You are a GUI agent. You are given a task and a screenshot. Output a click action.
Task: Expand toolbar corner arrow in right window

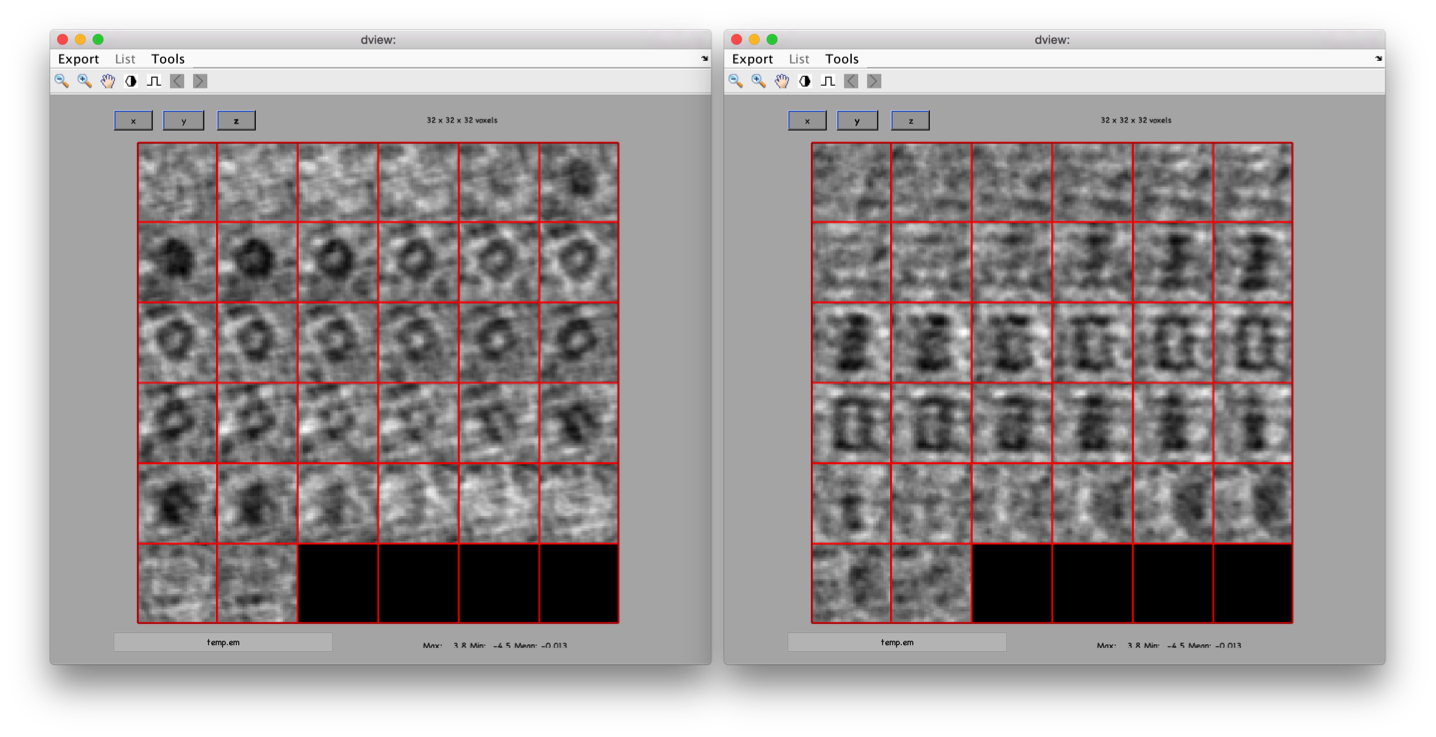point(1378,59)
